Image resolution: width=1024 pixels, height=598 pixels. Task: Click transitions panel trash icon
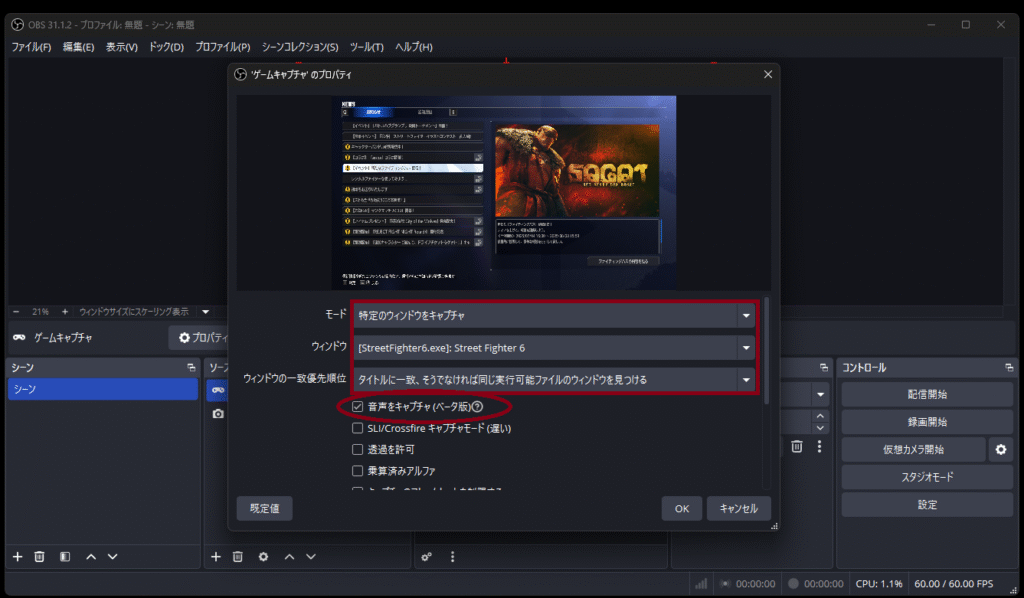pos(797,447)
